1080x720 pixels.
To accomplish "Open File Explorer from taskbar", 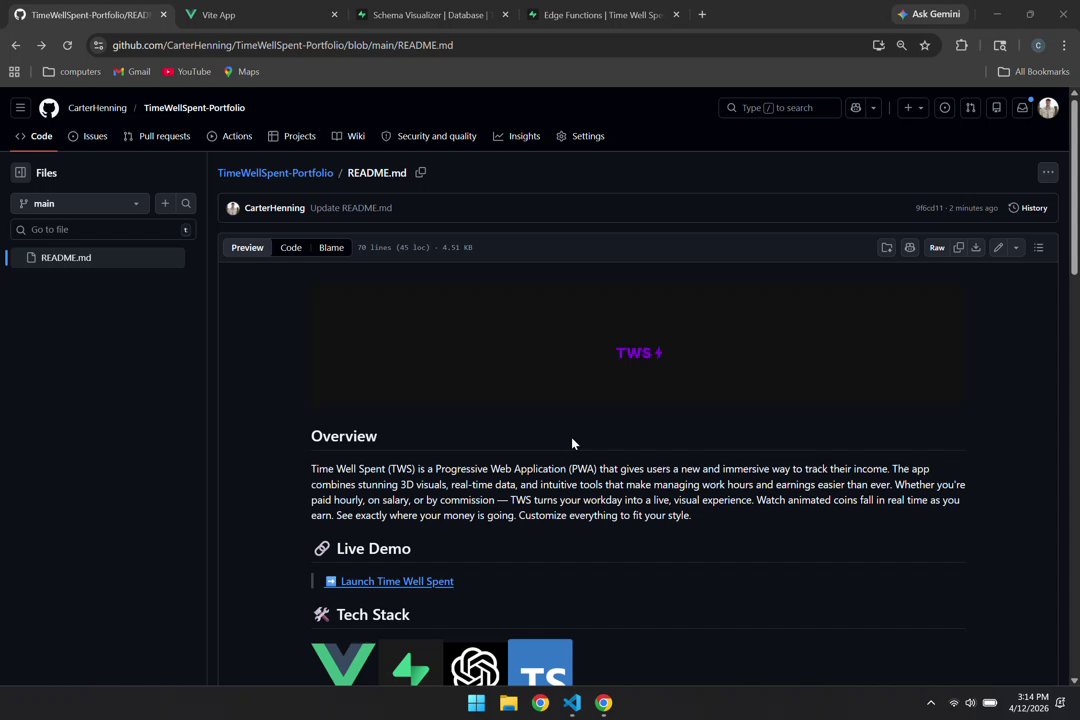I will [x=508, y=703].
